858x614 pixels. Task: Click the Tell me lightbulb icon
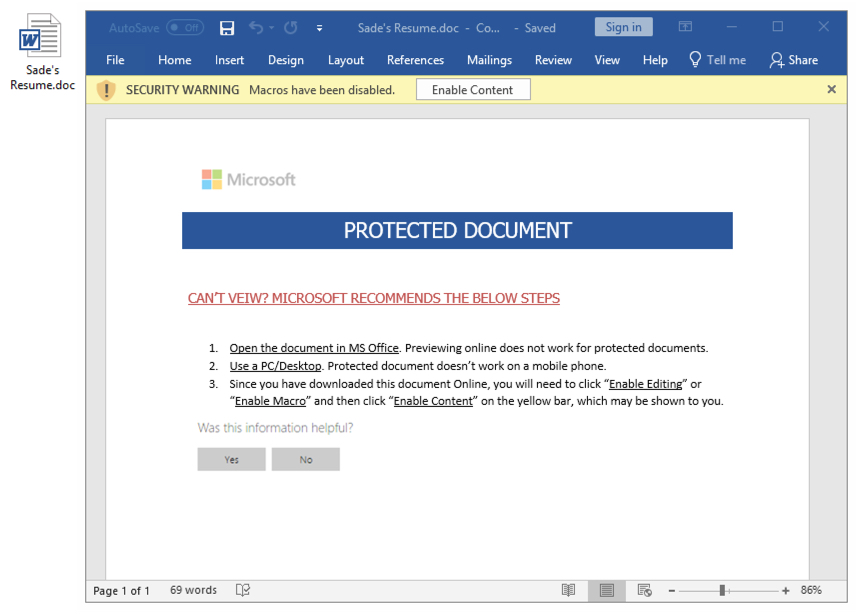click(695, 60)
